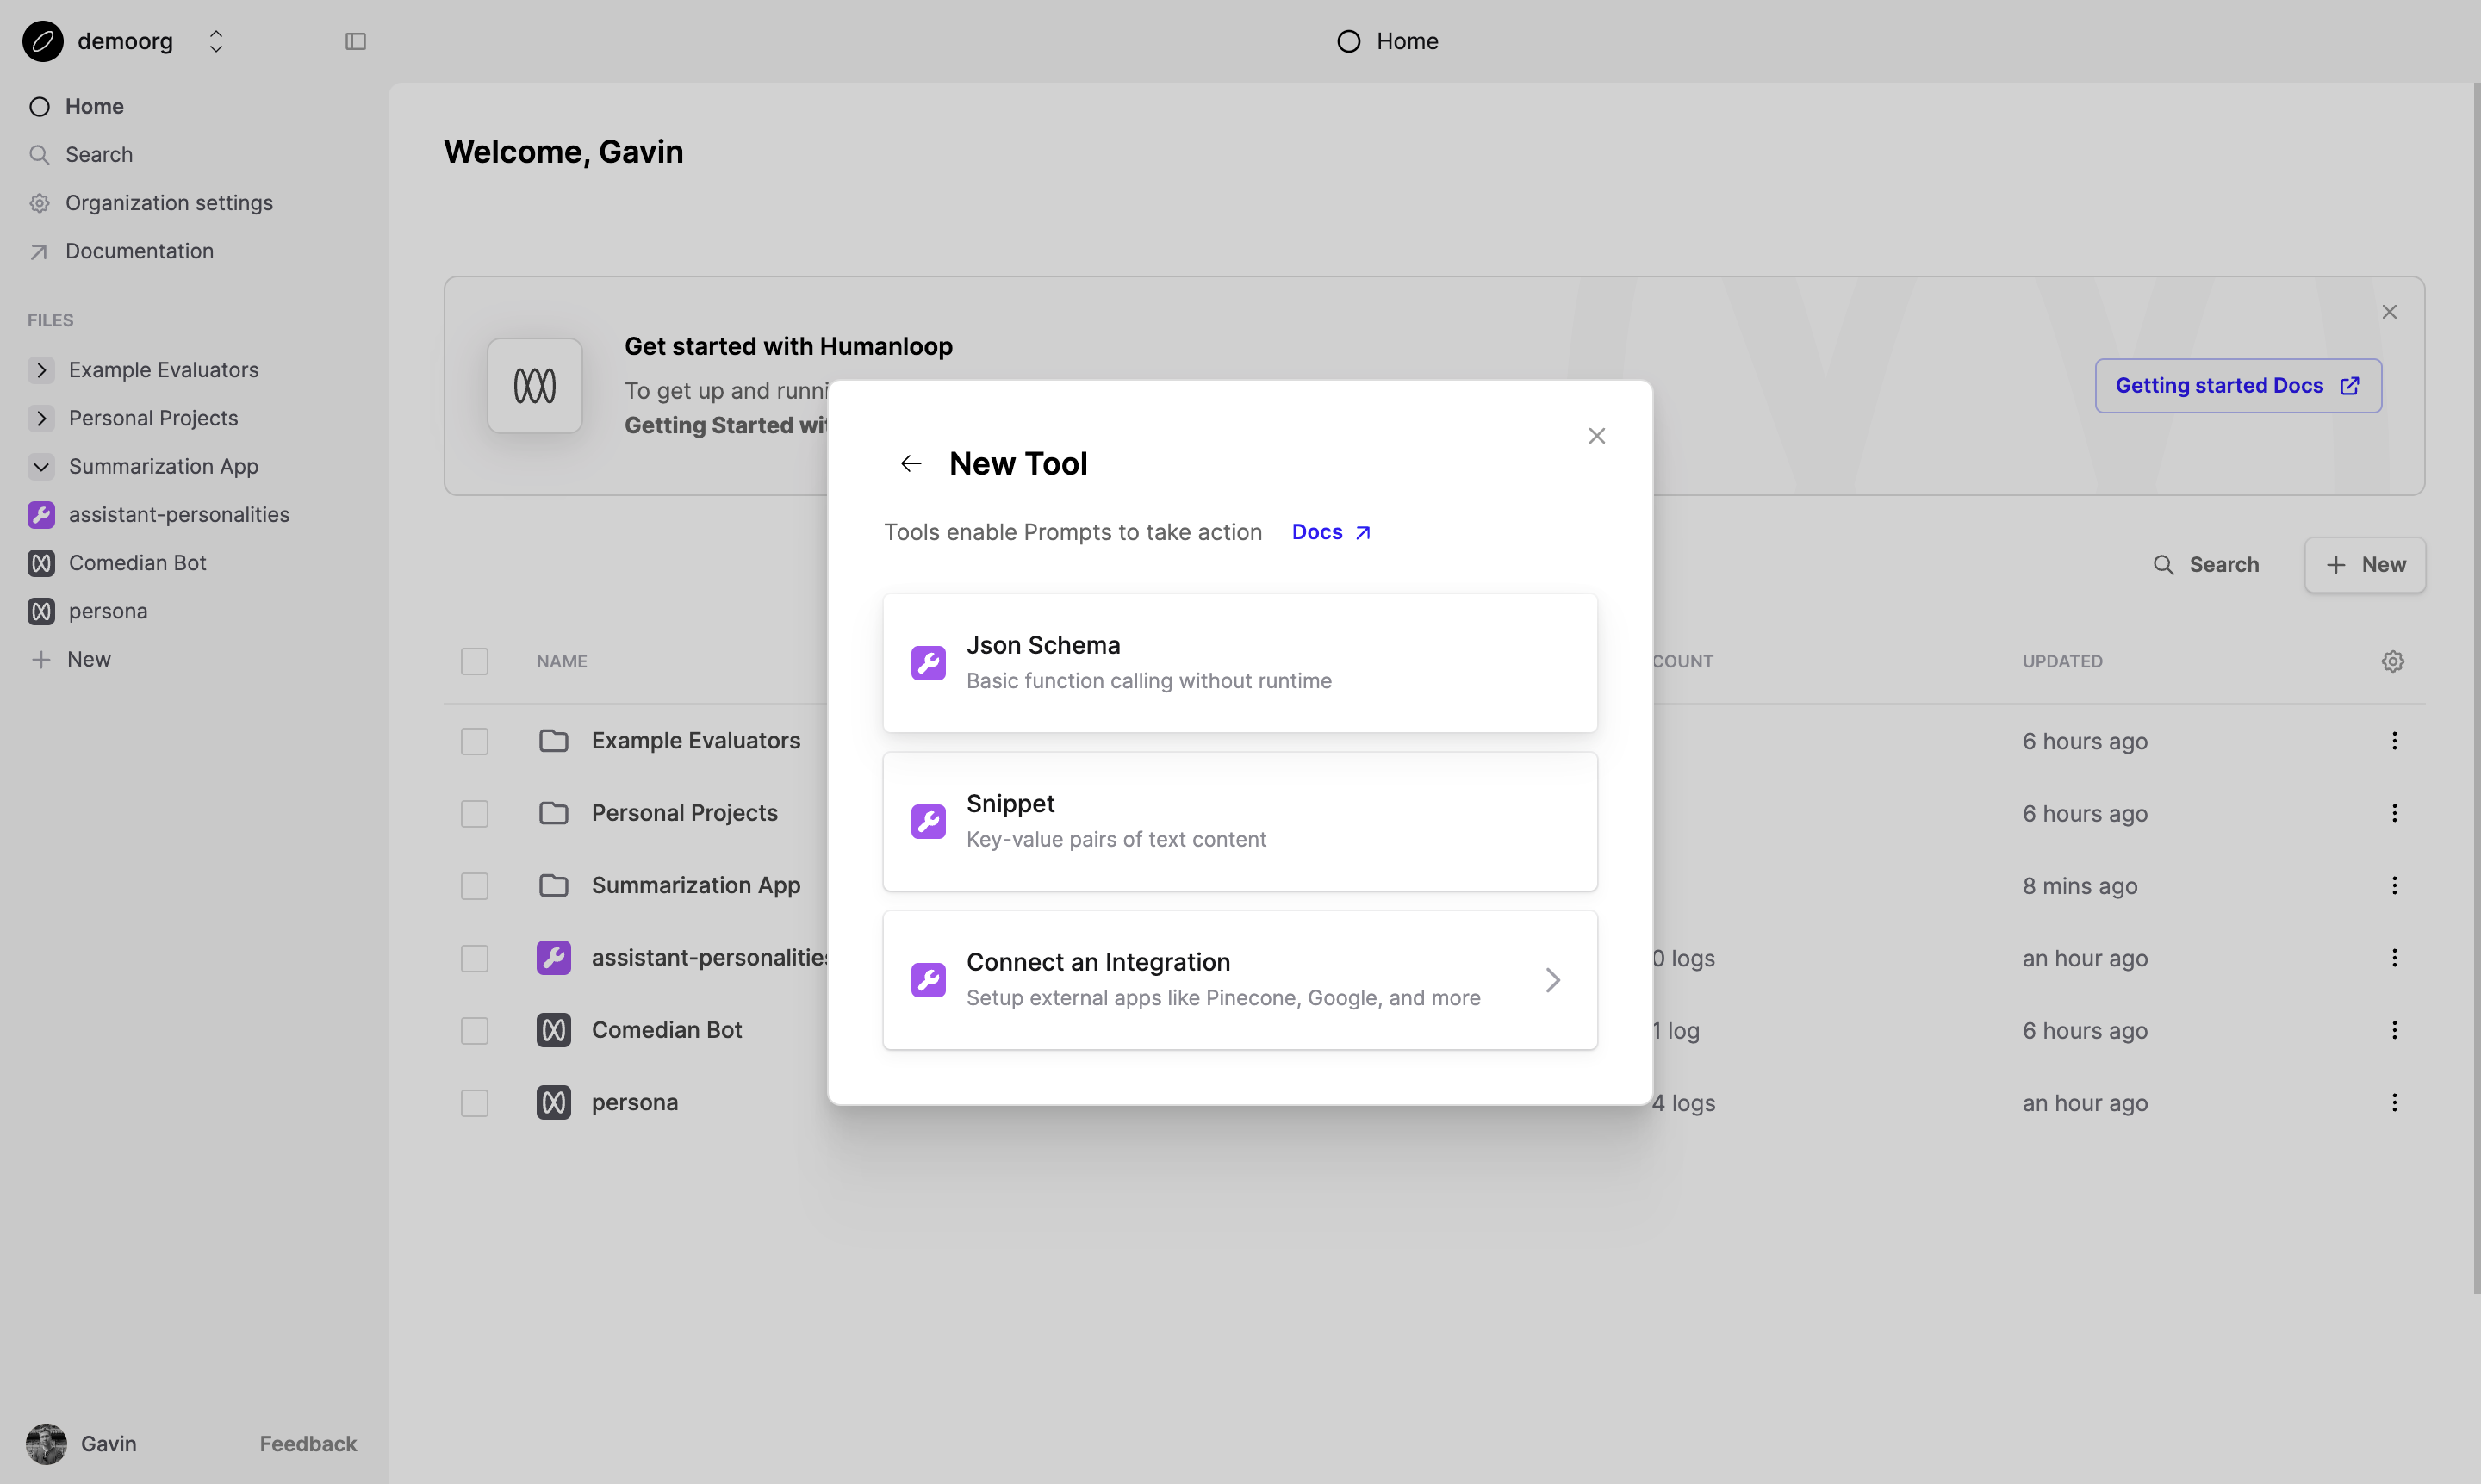Image resolution: width=2481 pixels, height=1484 pixels.
Task: Open the more menu for the Summarization App row
Action: pyautogui.click(x=2394, y=885)
